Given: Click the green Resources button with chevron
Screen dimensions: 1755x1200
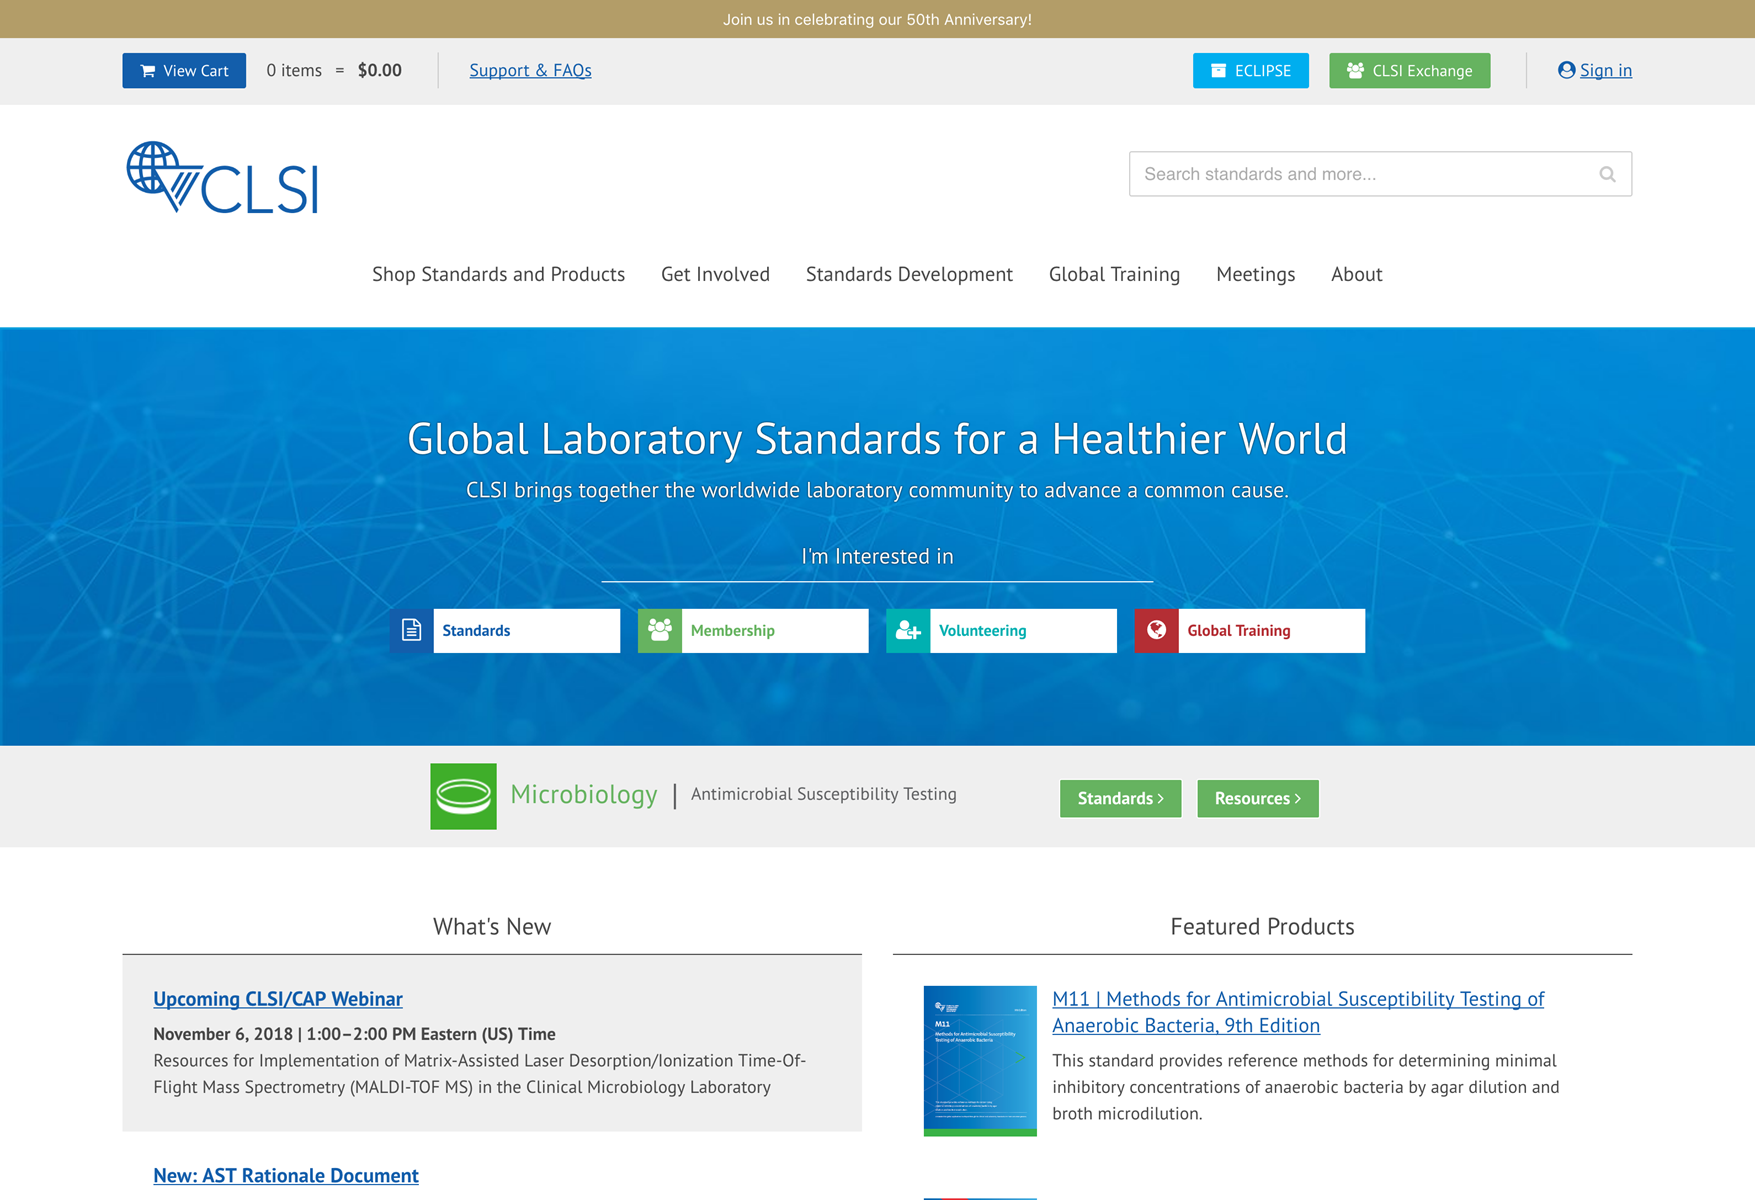Looking at the screenshot, I should tap(1257, 798).
